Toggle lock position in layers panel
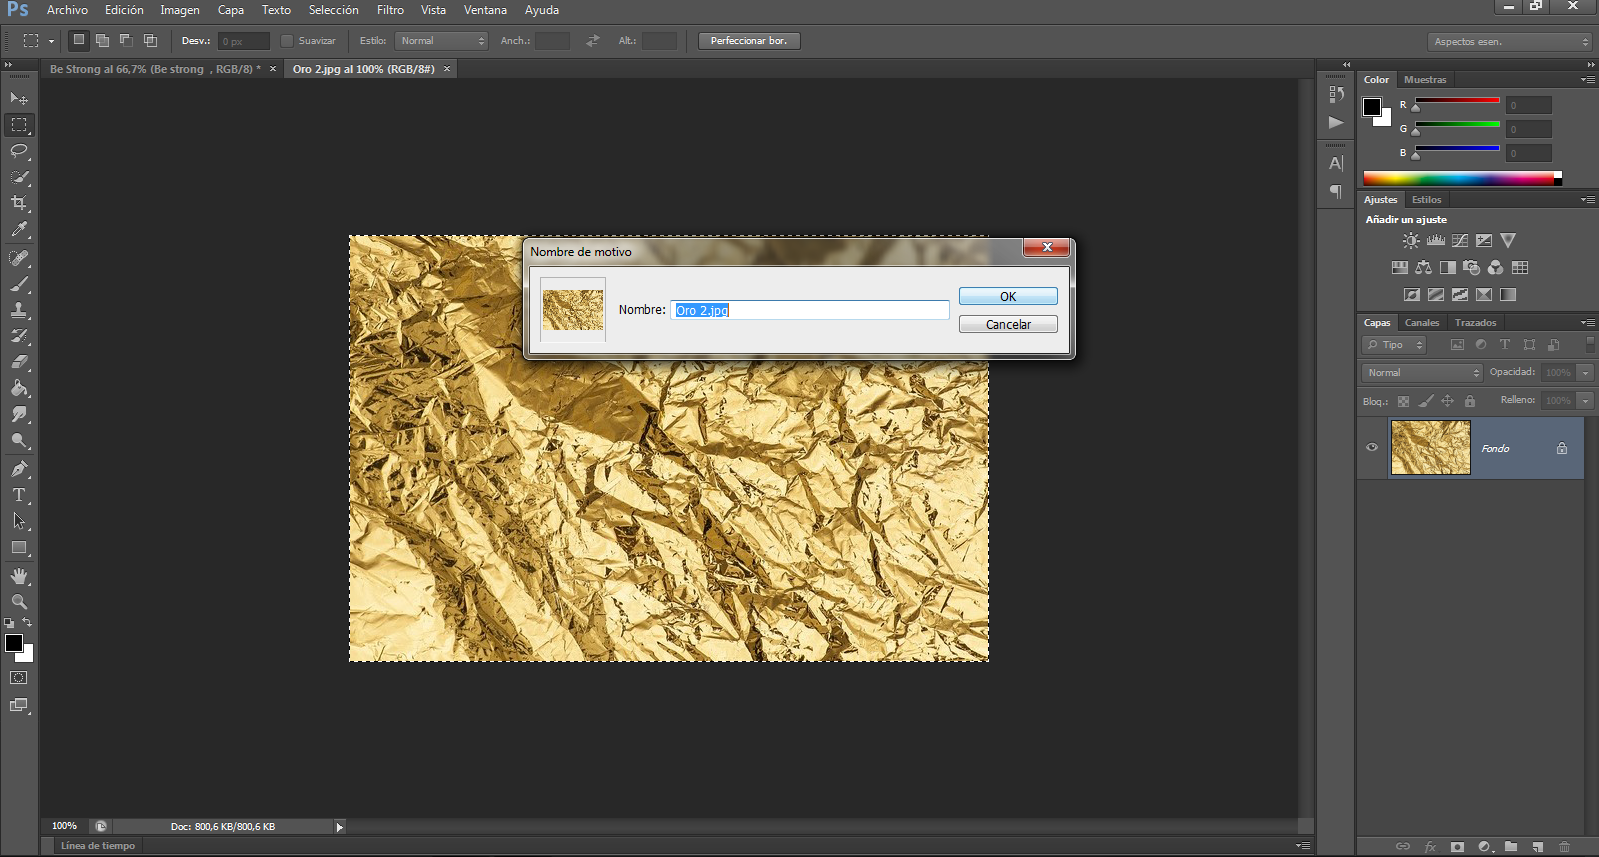Screen dimensions: 1599x857 (1447, 401)
